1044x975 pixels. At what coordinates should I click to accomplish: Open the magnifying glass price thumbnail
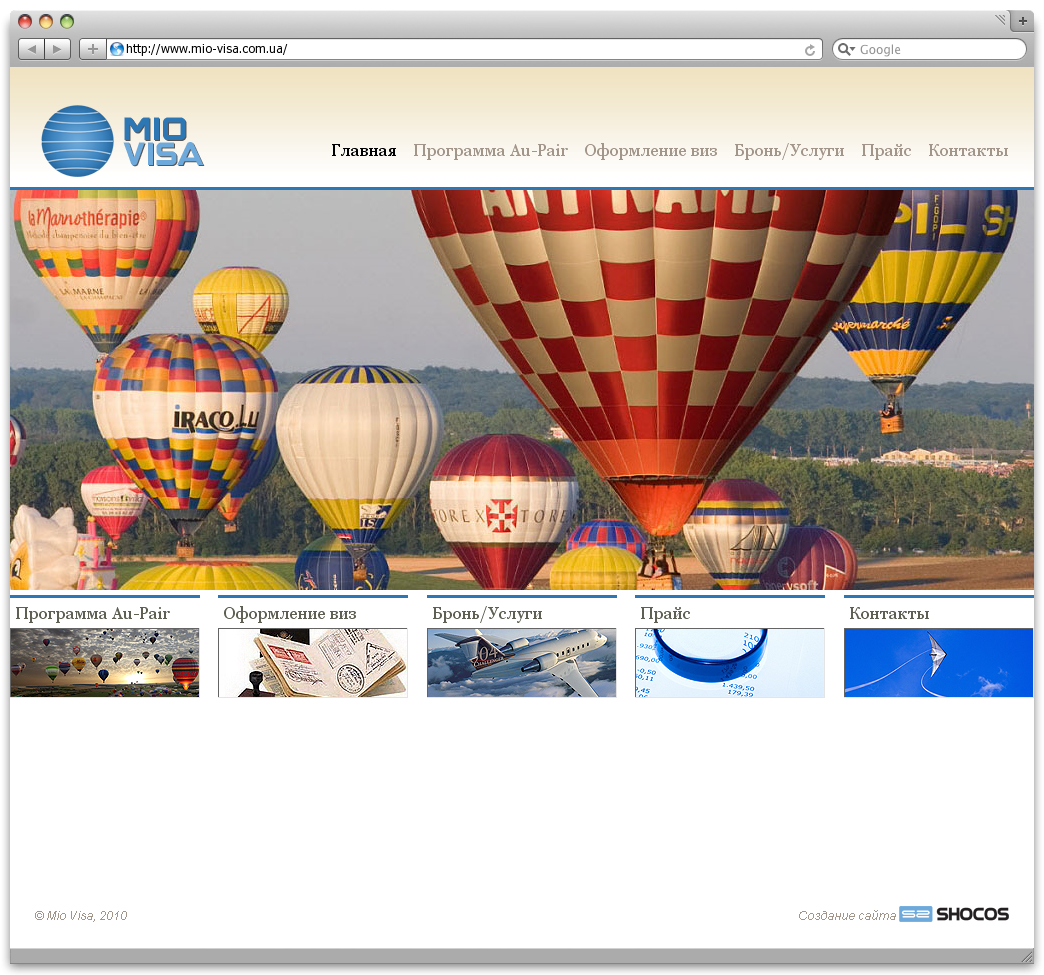click(730, 663)
